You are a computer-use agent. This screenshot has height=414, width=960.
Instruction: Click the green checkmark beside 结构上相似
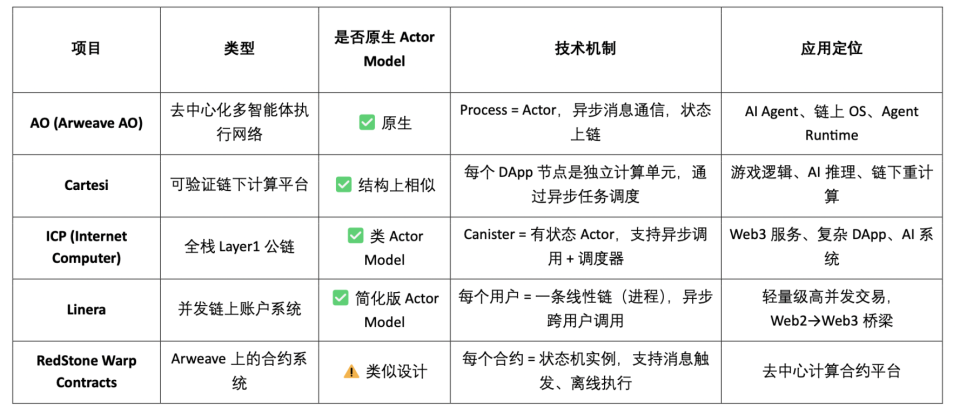[x=344, y=185]
